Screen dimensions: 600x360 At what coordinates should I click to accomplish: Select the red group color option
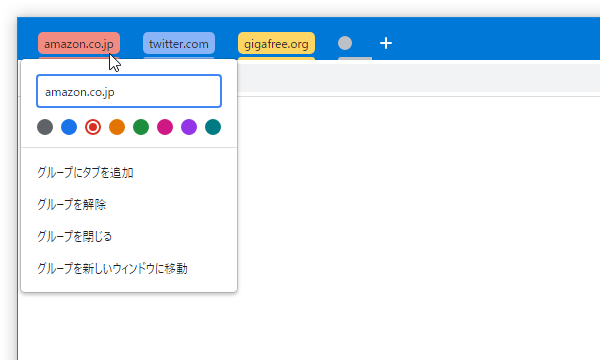pyautogui.click(x=93, y=127)
